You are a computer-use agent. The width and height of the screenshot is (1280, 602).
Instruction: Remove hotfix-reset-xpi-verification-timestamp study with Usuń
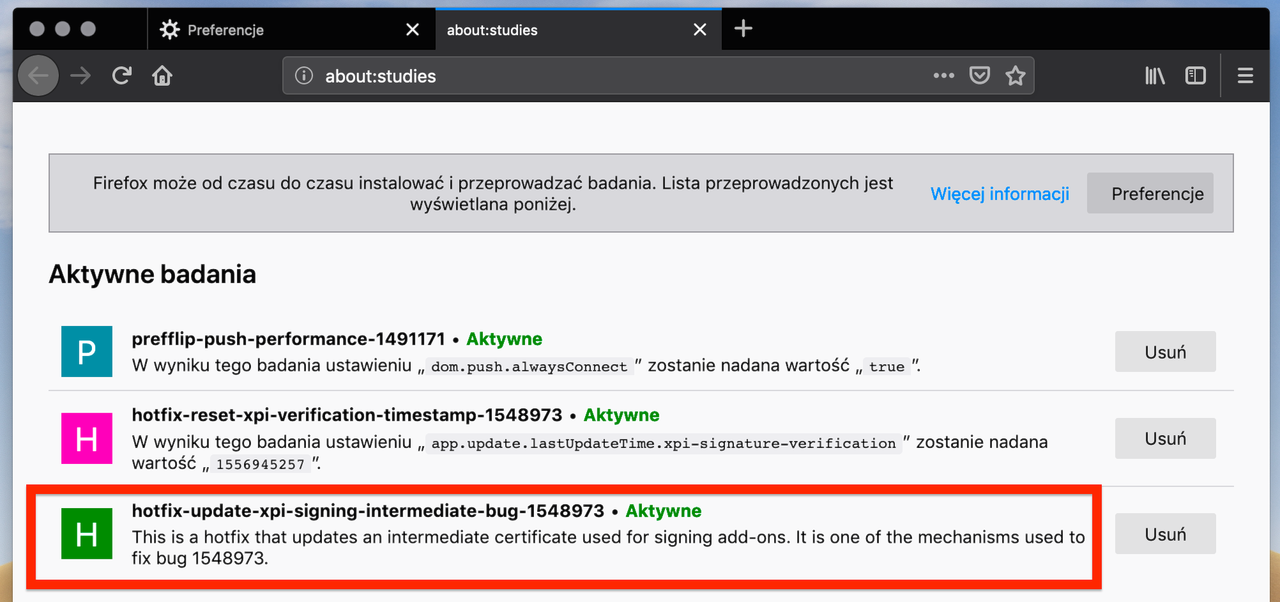[x=1165, y=438]
